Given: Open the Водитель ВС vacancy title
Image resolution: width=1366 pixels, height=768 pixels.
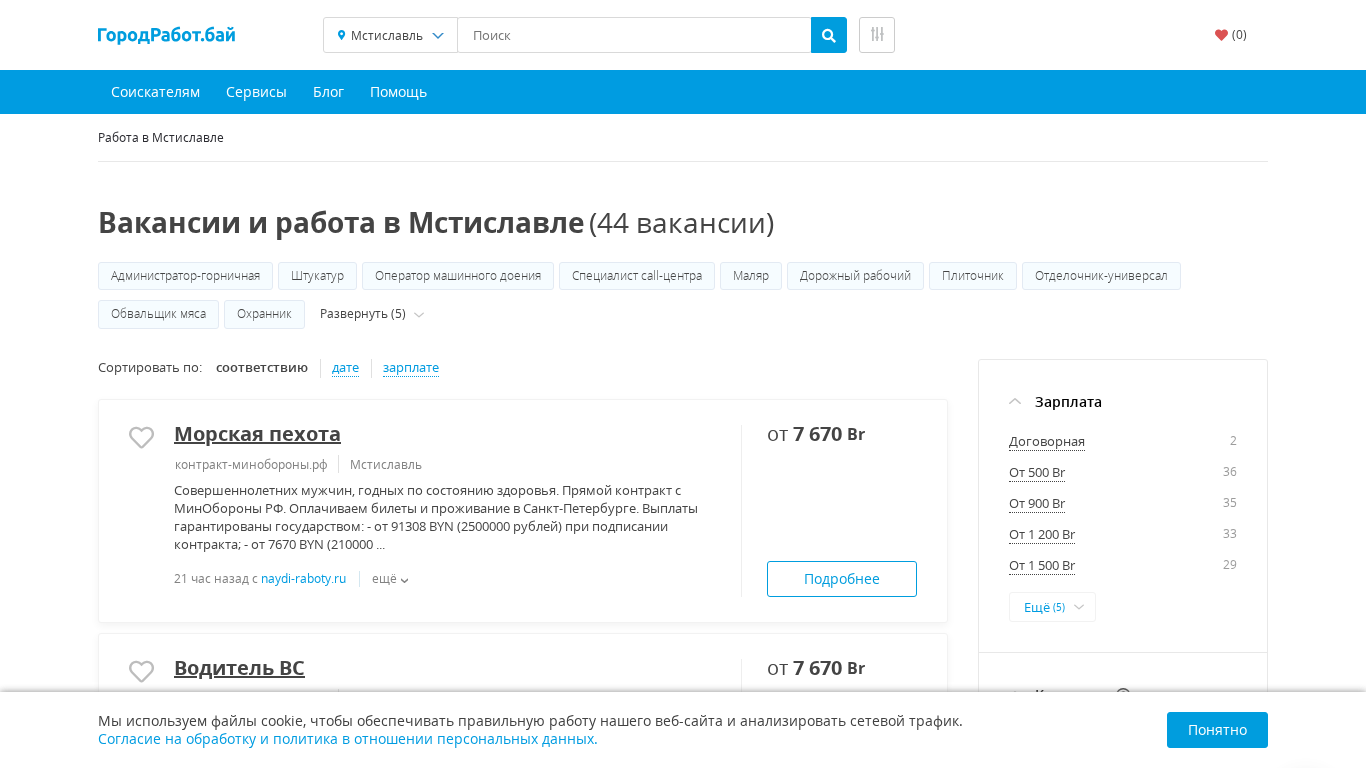Looking at the screenshot, I should coord(239,668).
